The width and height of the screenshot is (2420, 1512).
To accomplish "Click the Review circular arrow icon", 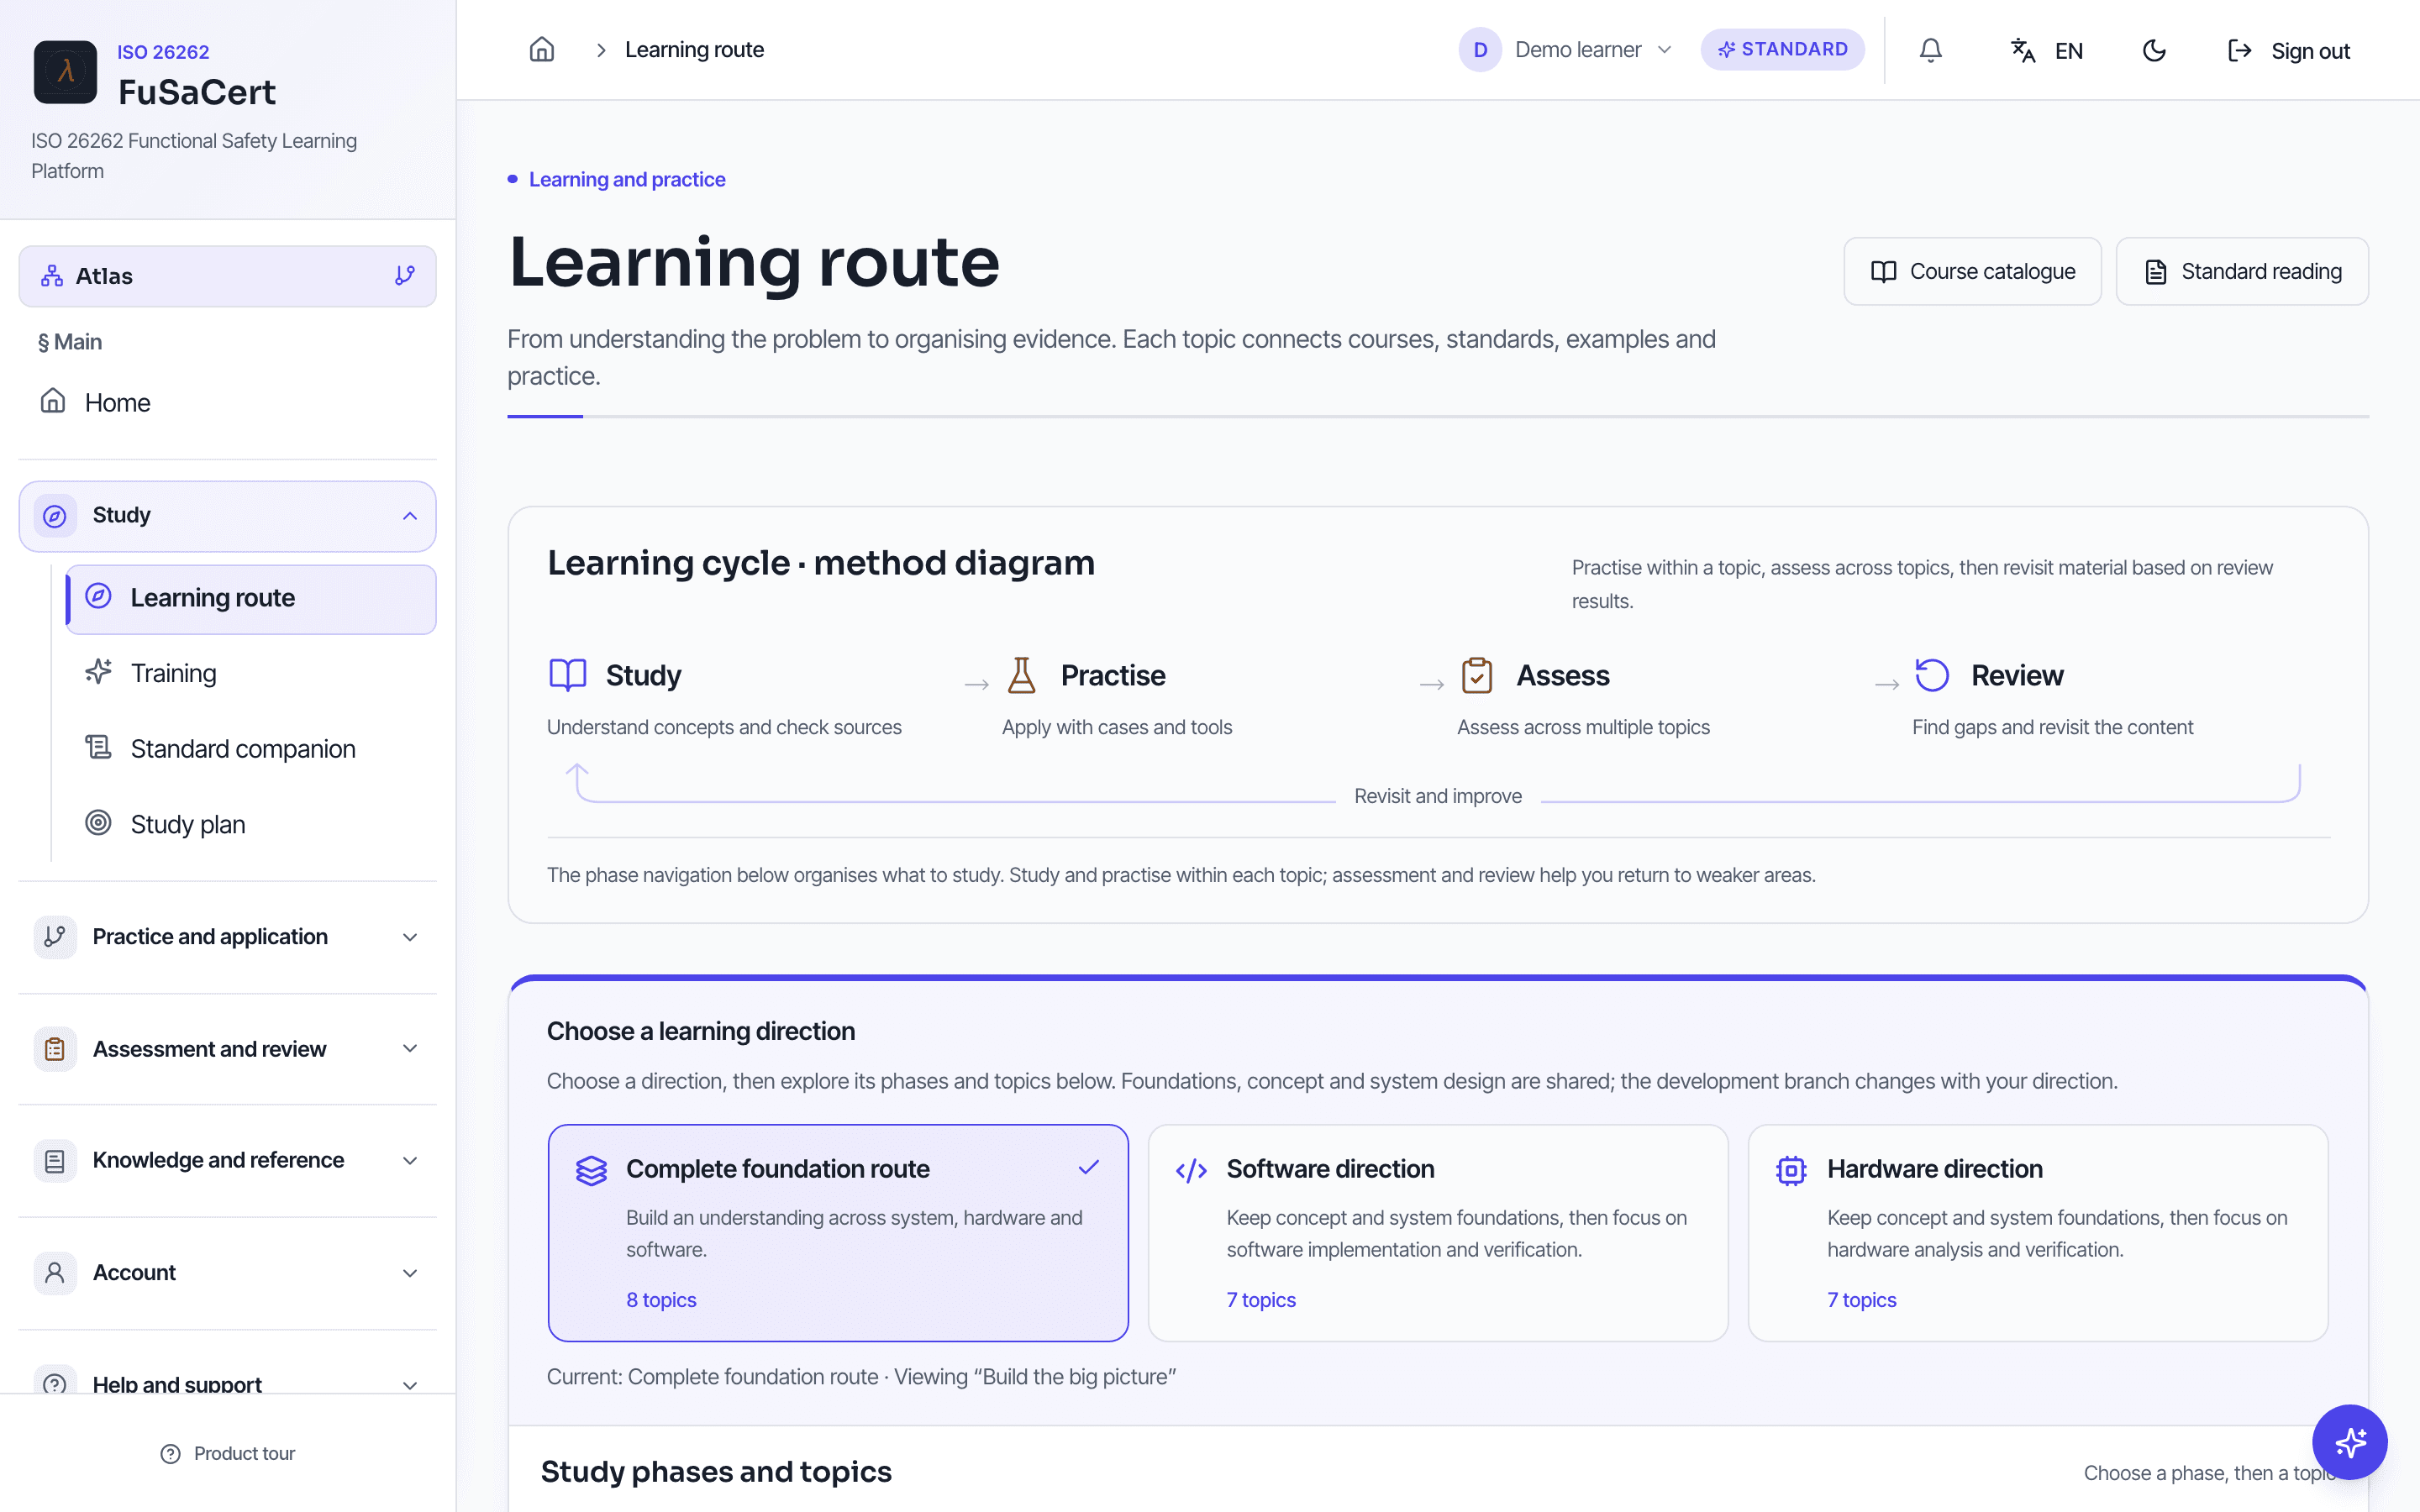I will pos(1932,675).
